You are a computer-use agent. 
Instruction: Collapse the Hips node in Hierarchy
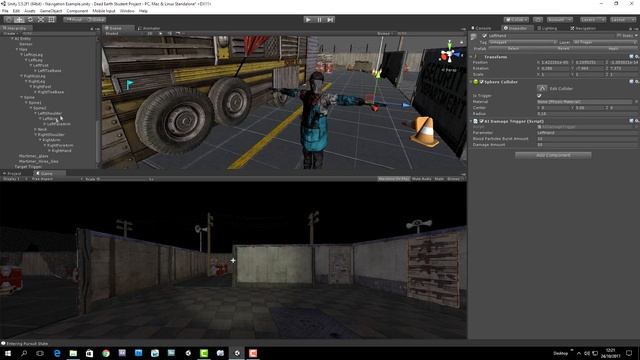[x=17, y=49]
